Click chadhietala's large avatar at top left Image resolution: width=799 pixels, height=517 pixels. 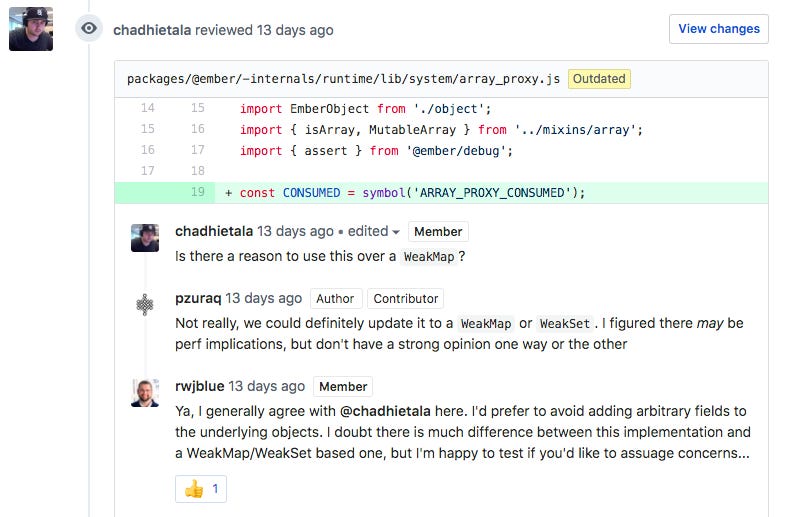30,29
